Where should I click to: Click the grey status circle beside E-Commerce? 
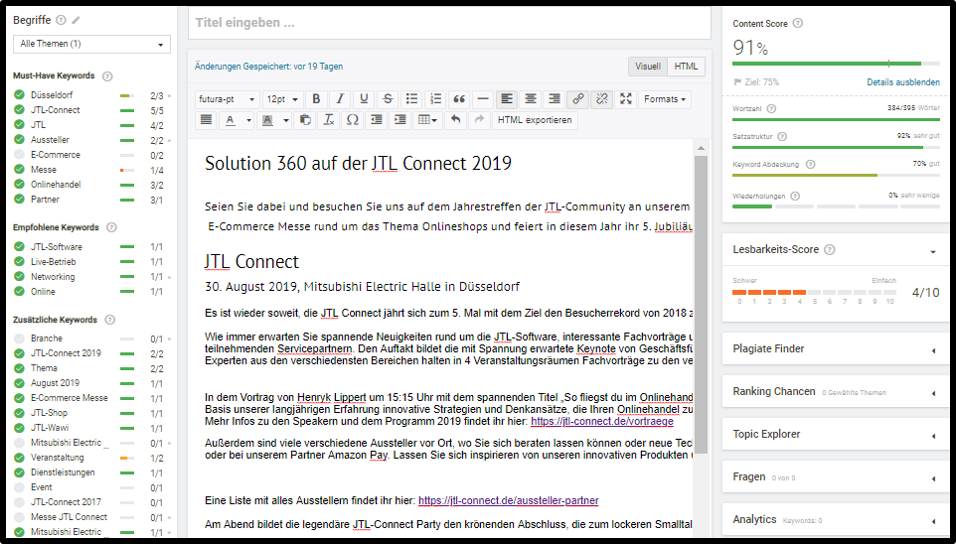[x=19, y=155]
